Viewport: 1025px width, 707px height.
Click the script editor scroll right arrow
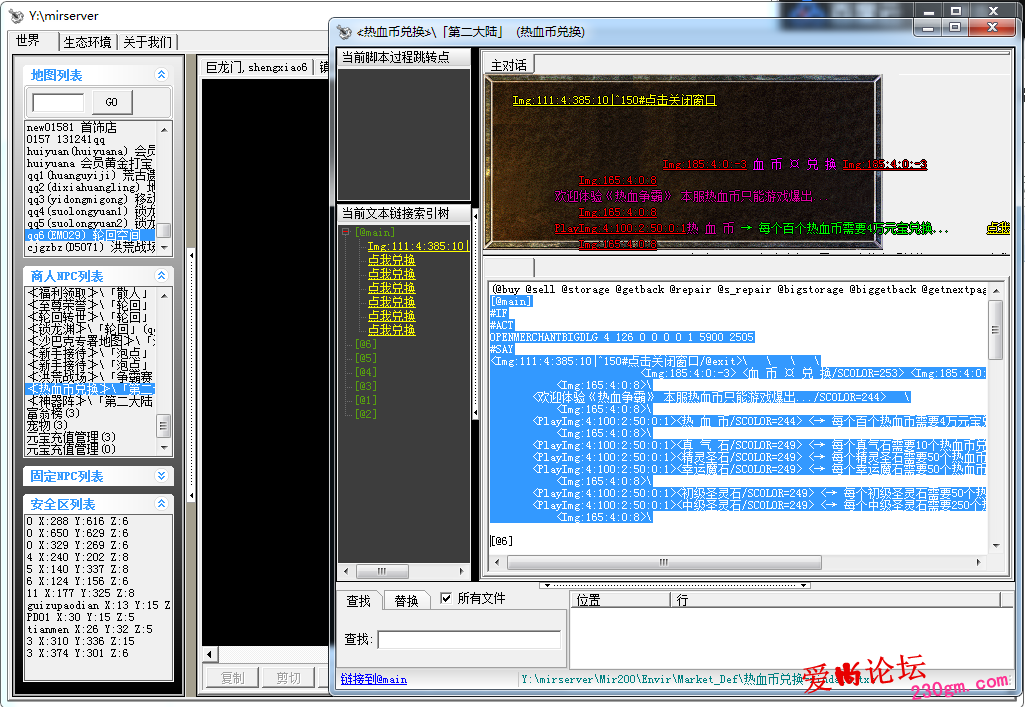pyautogui.click(x=979, y=562)
